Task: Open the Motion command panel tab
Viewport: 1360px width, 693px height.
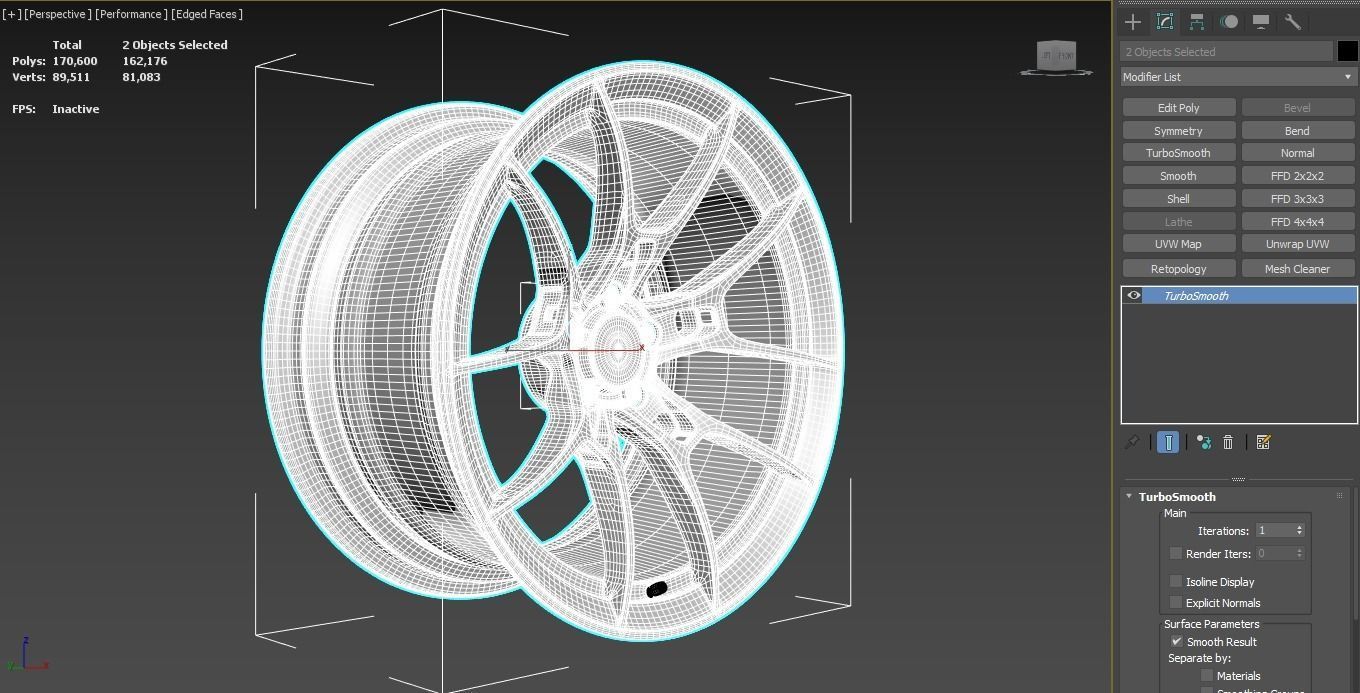Action: [1229, 21]
